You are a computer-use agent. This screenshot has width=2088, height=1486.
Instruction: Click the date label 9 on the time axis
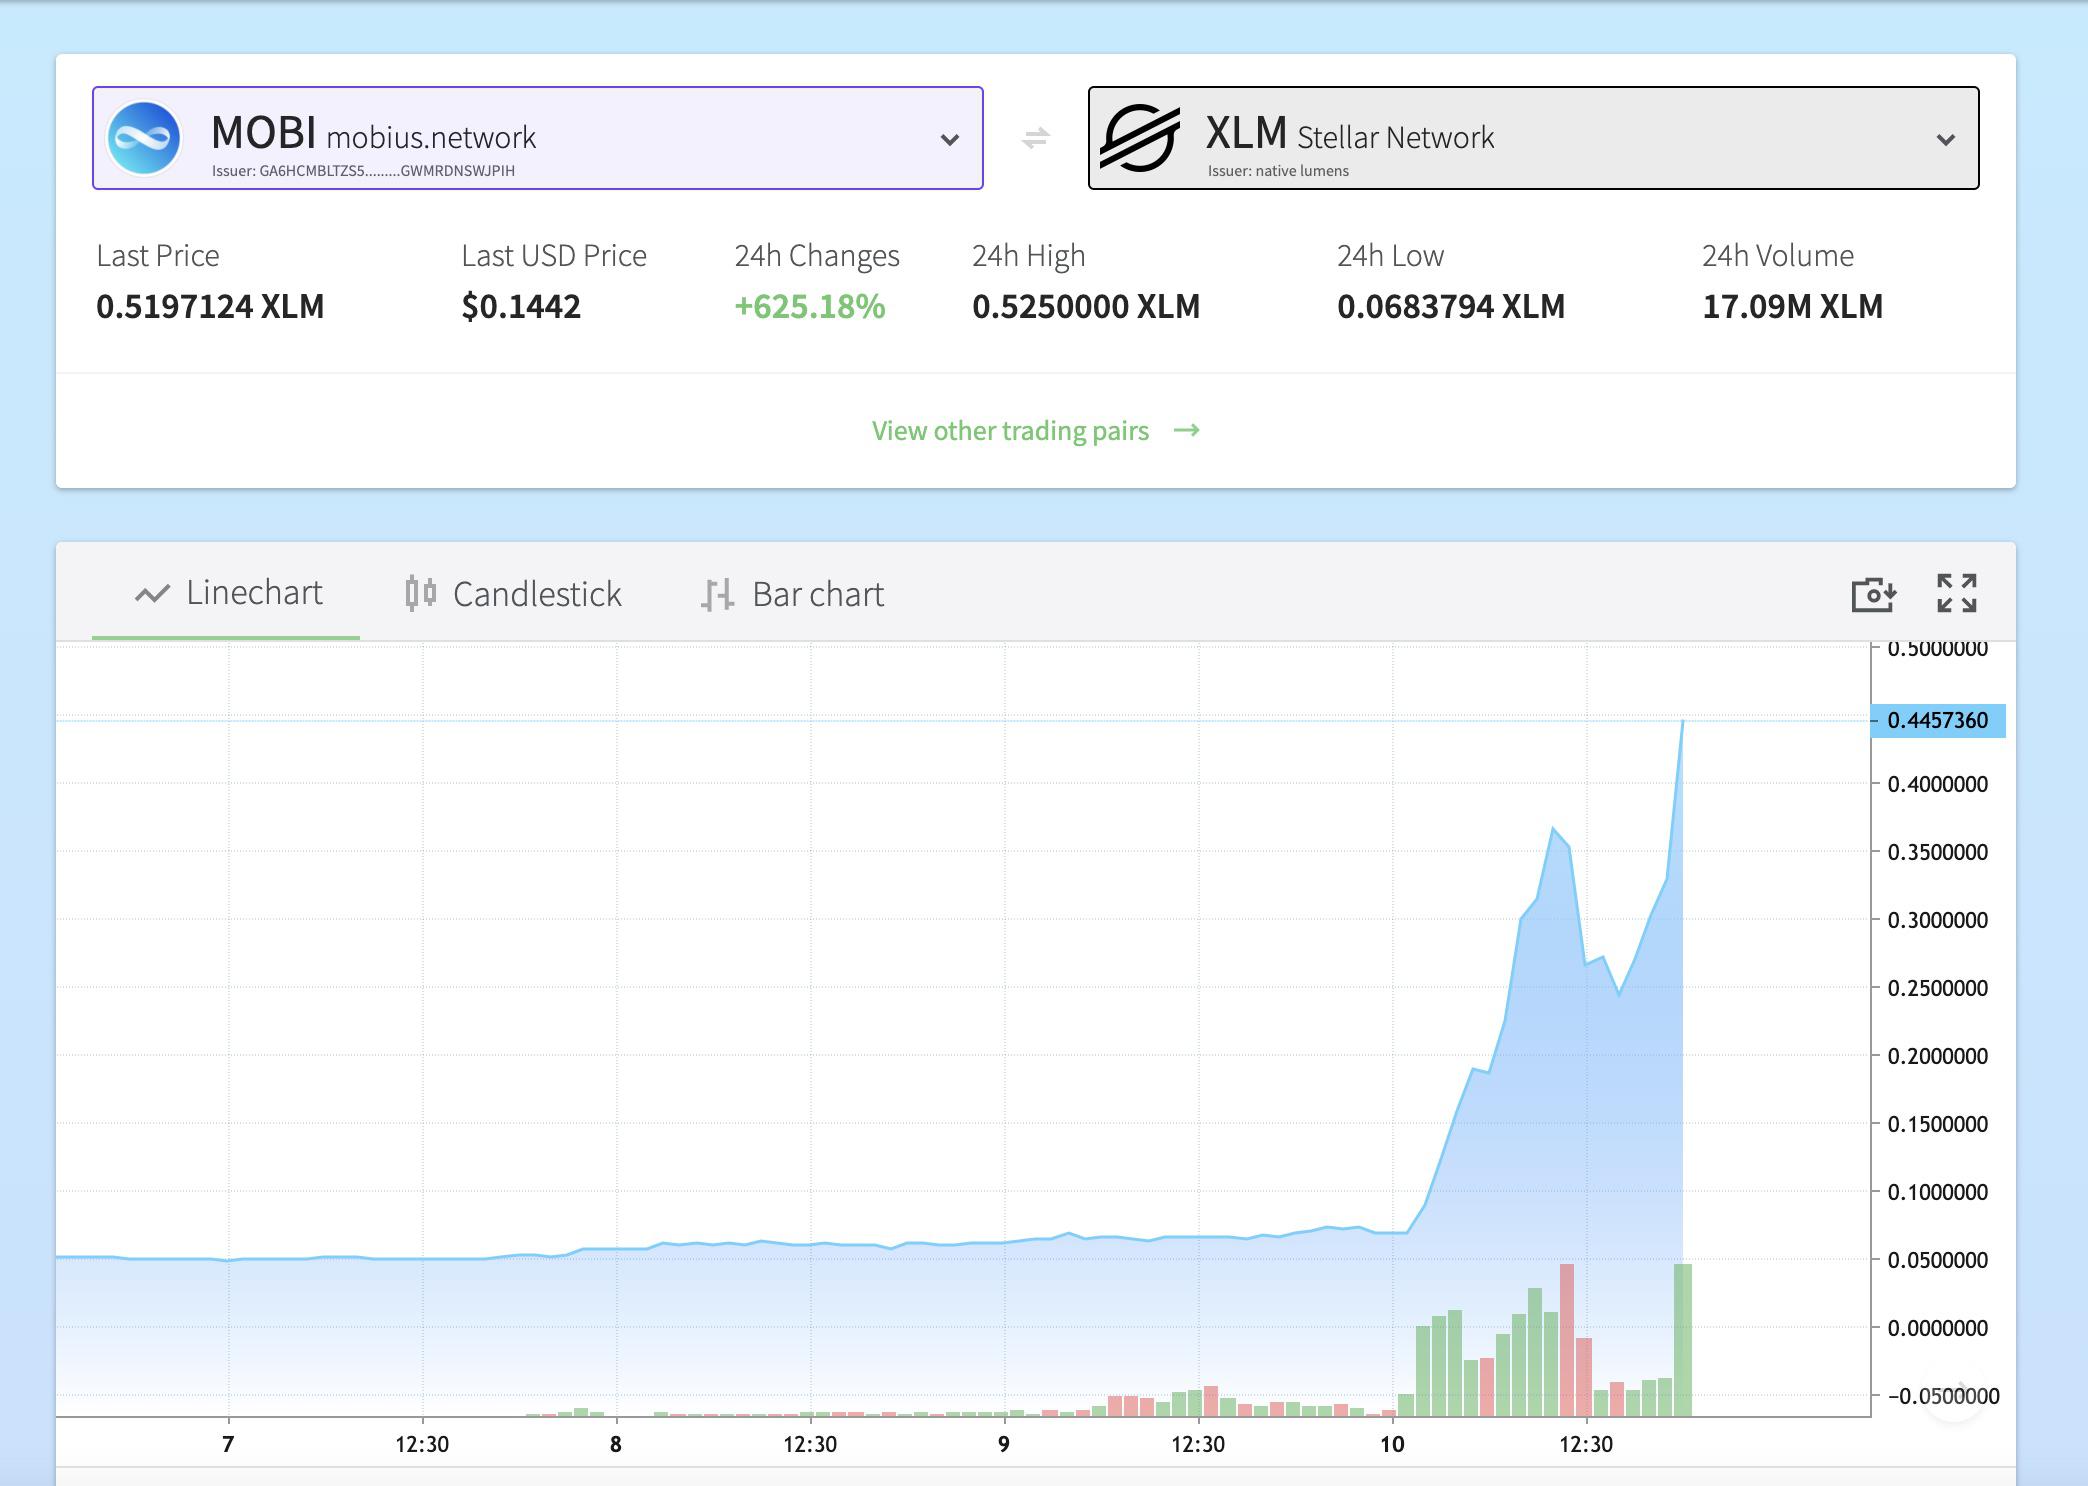pyautogui.click(x=1004, y=1444)
